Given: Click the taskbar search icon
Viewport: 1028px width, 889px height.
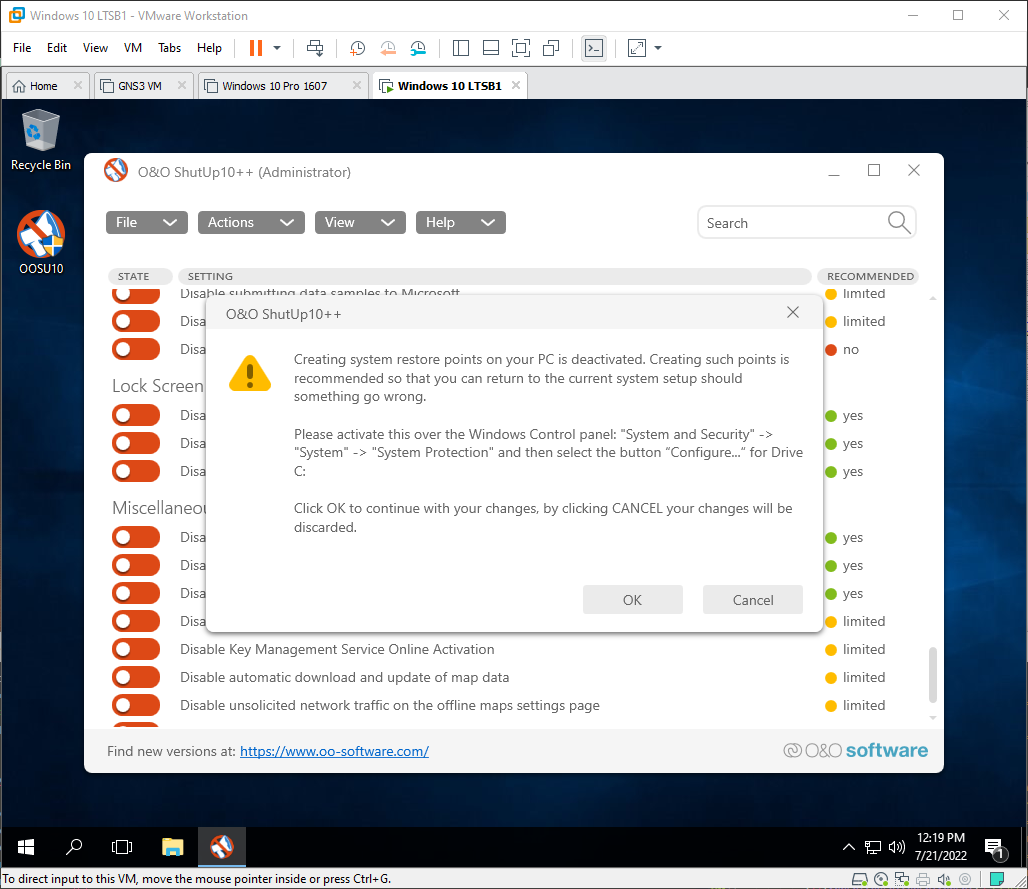Looking at the screenshot, I should (74, 847).
